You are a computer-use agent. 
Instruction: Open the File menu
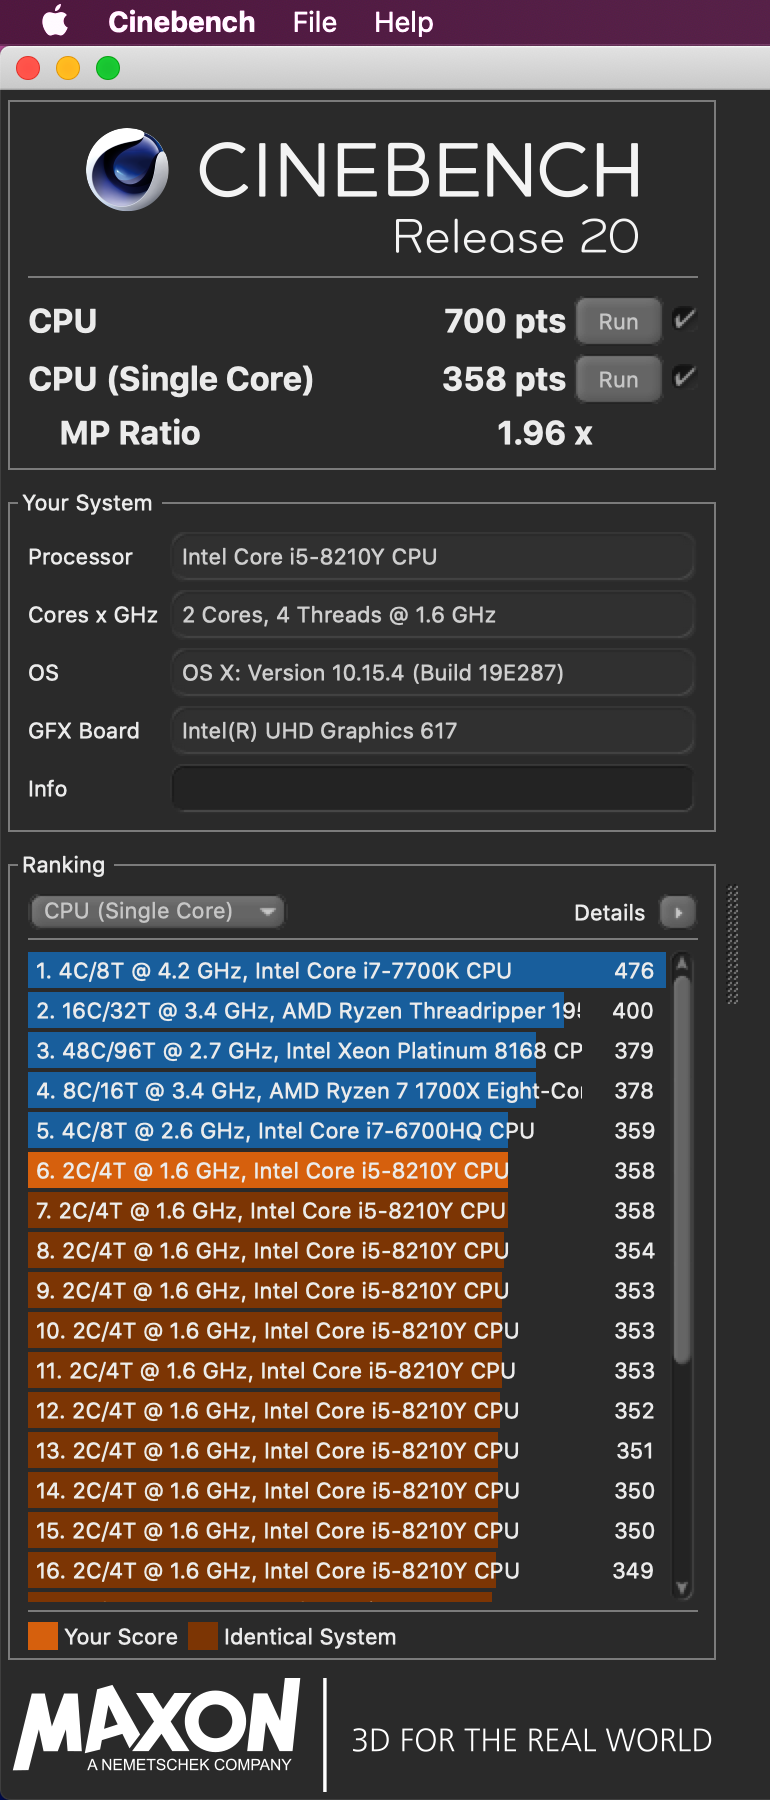coord(314,22)
